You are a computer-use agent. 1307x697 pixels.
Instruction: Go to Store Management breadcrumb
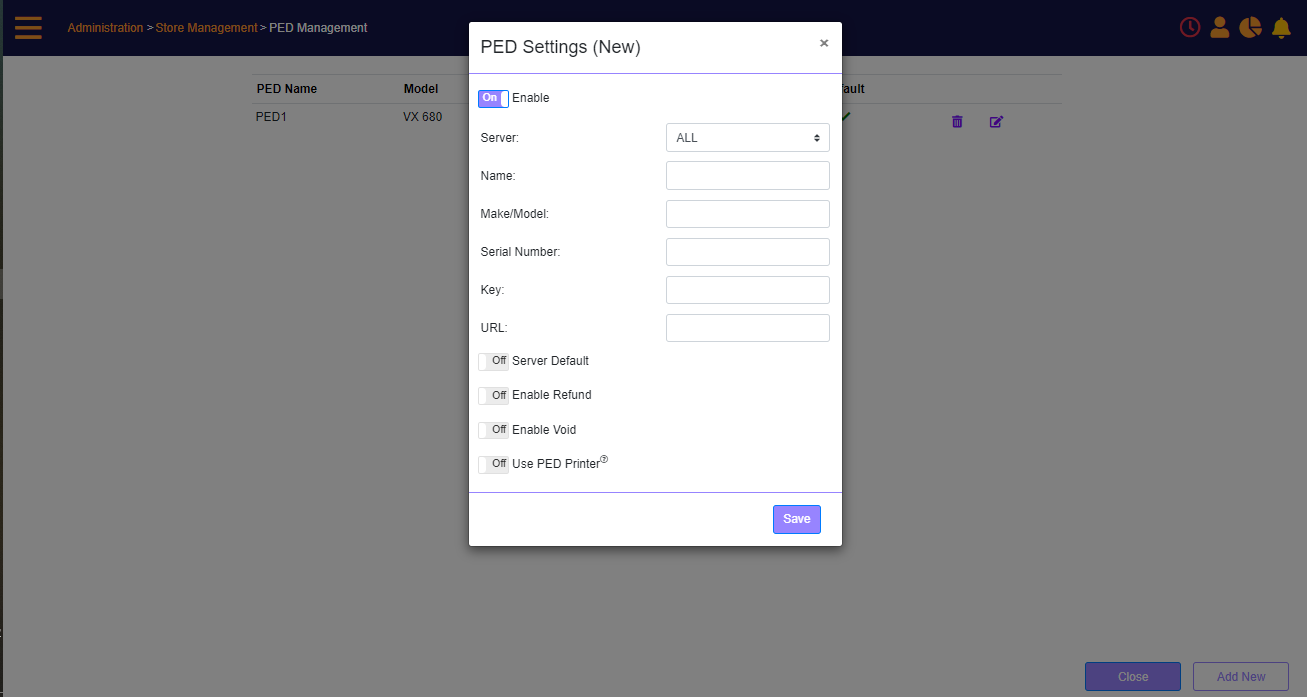pyautogui.click(x=206, y=28)
